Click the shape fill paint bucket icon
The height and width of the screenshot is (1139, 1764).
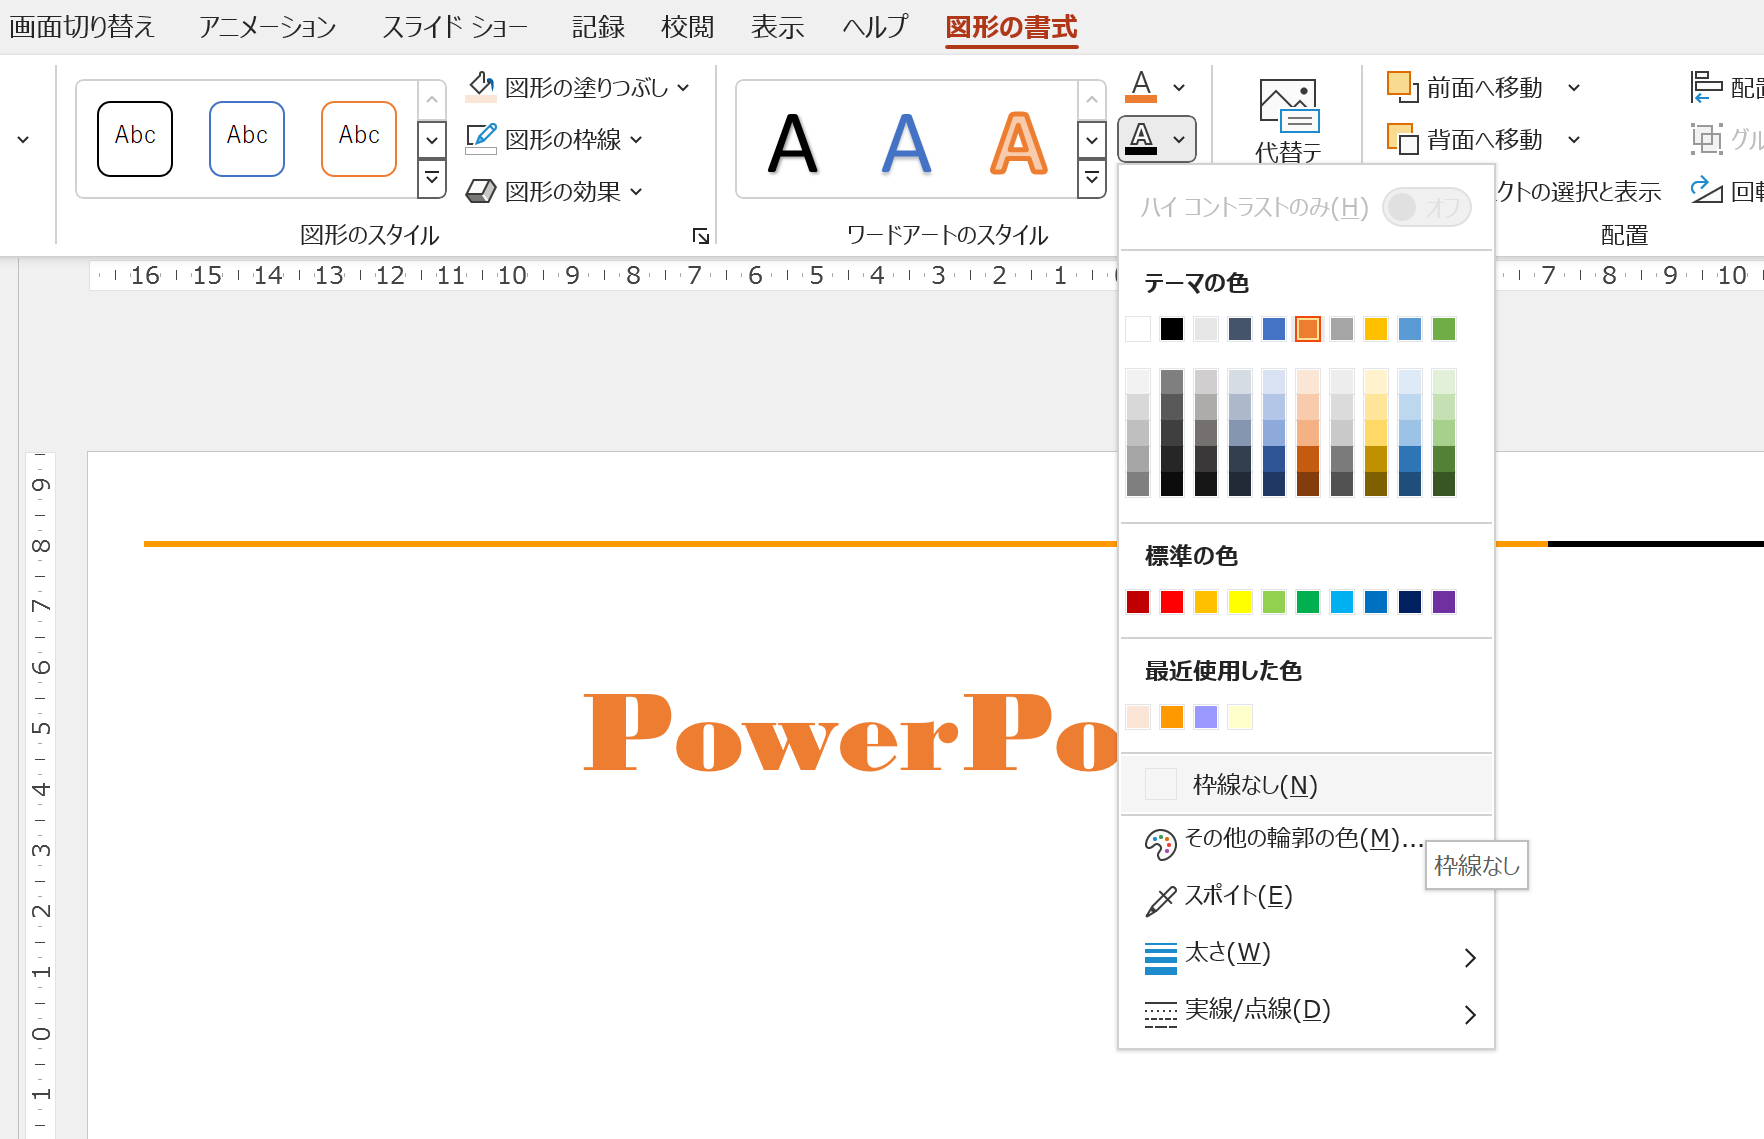coord(481,87)
